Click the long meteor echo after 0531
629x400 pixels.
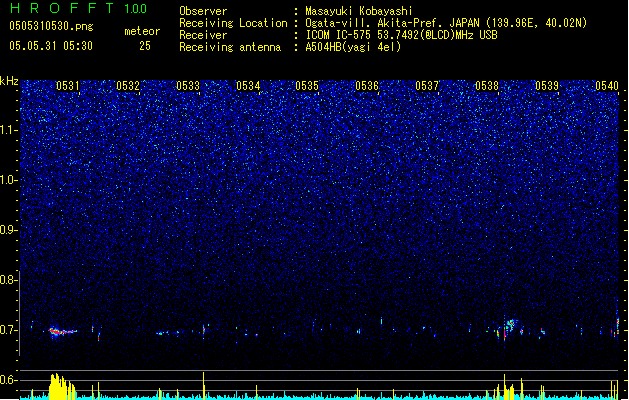pos(63,332)
